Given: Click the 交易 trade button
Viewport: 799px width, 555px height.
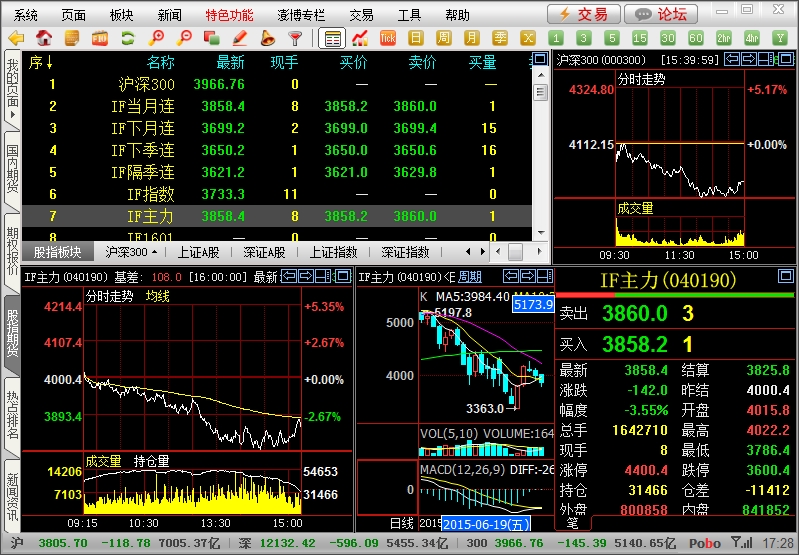Looking at the screenshot, I should pyautogui.click(x=582, y=14).
